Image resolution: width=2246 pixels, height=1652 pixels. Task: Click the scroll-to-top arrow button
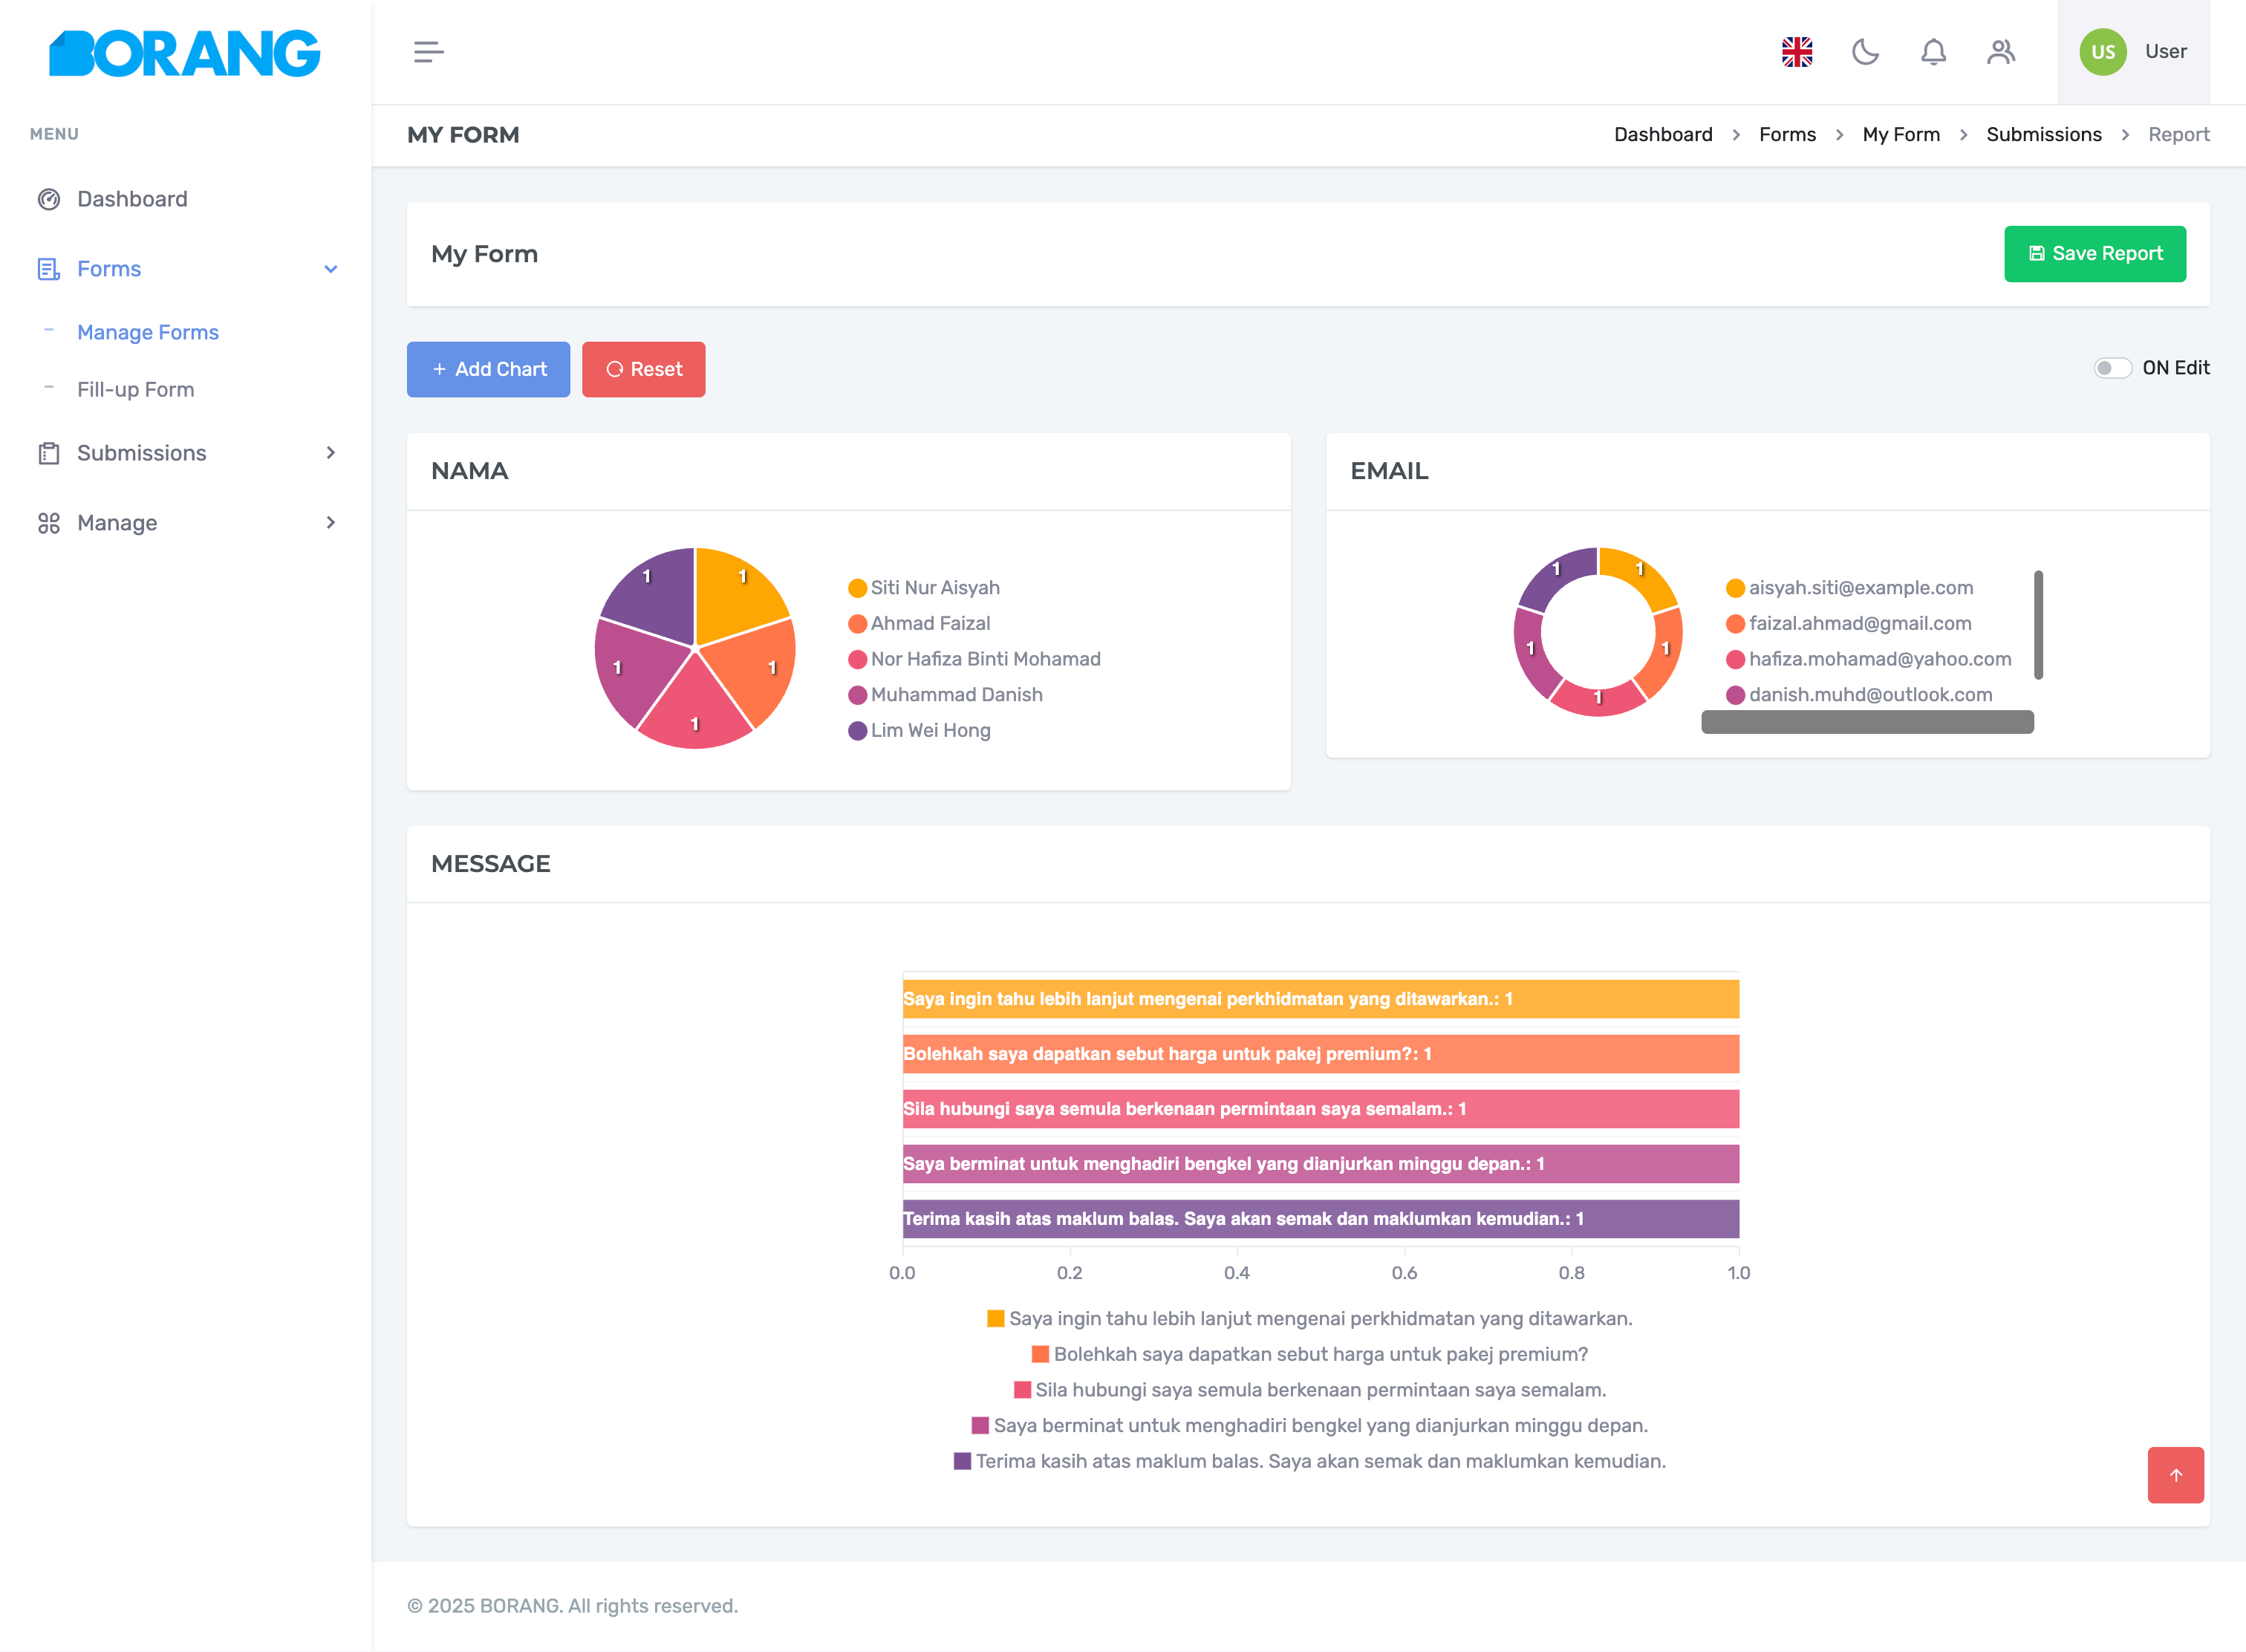2175,1475
